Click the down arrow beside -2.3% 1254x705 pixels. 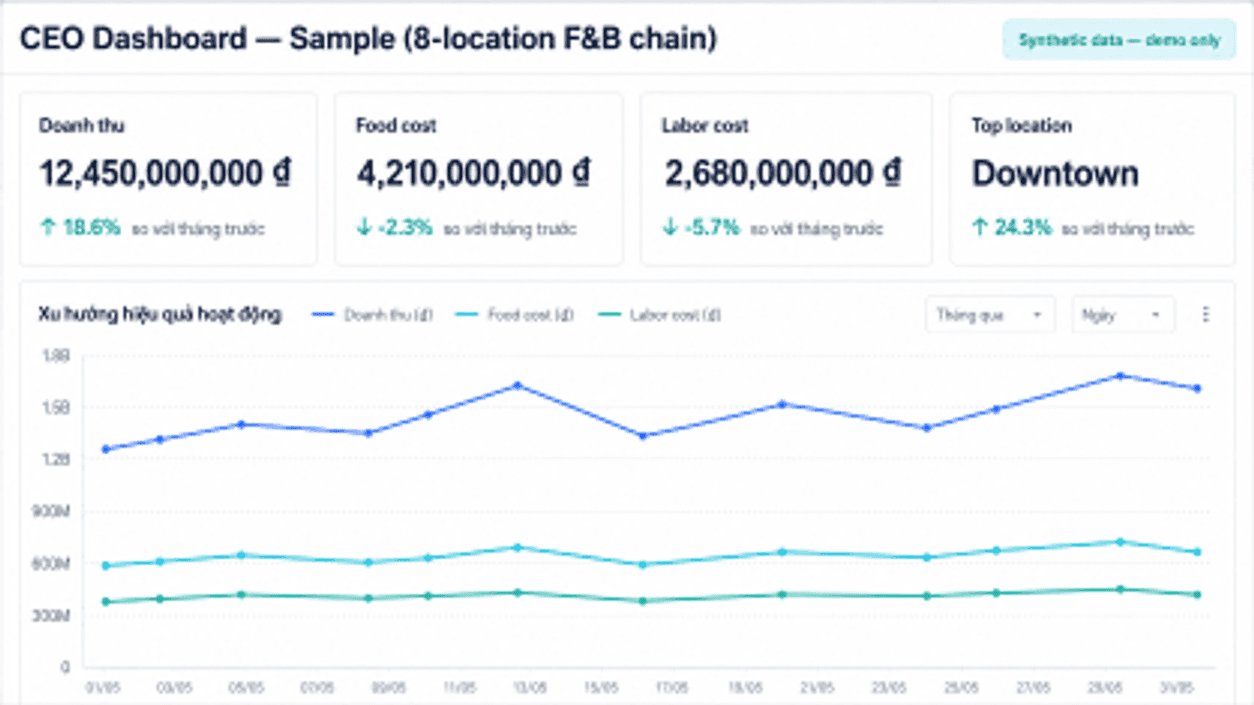tap(363, 228)
